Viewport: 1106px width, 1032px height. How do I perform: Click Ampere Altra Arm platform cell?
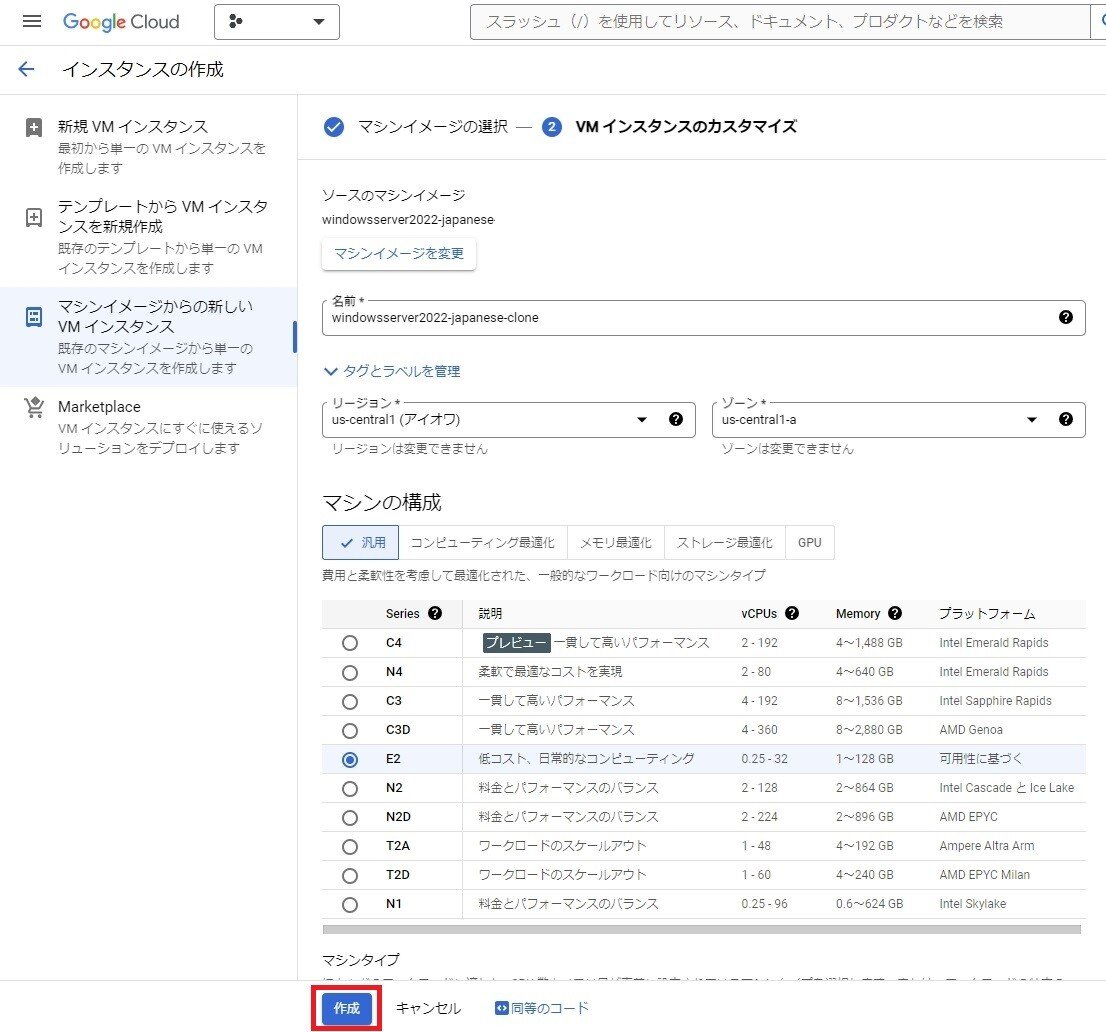(987, 846)
